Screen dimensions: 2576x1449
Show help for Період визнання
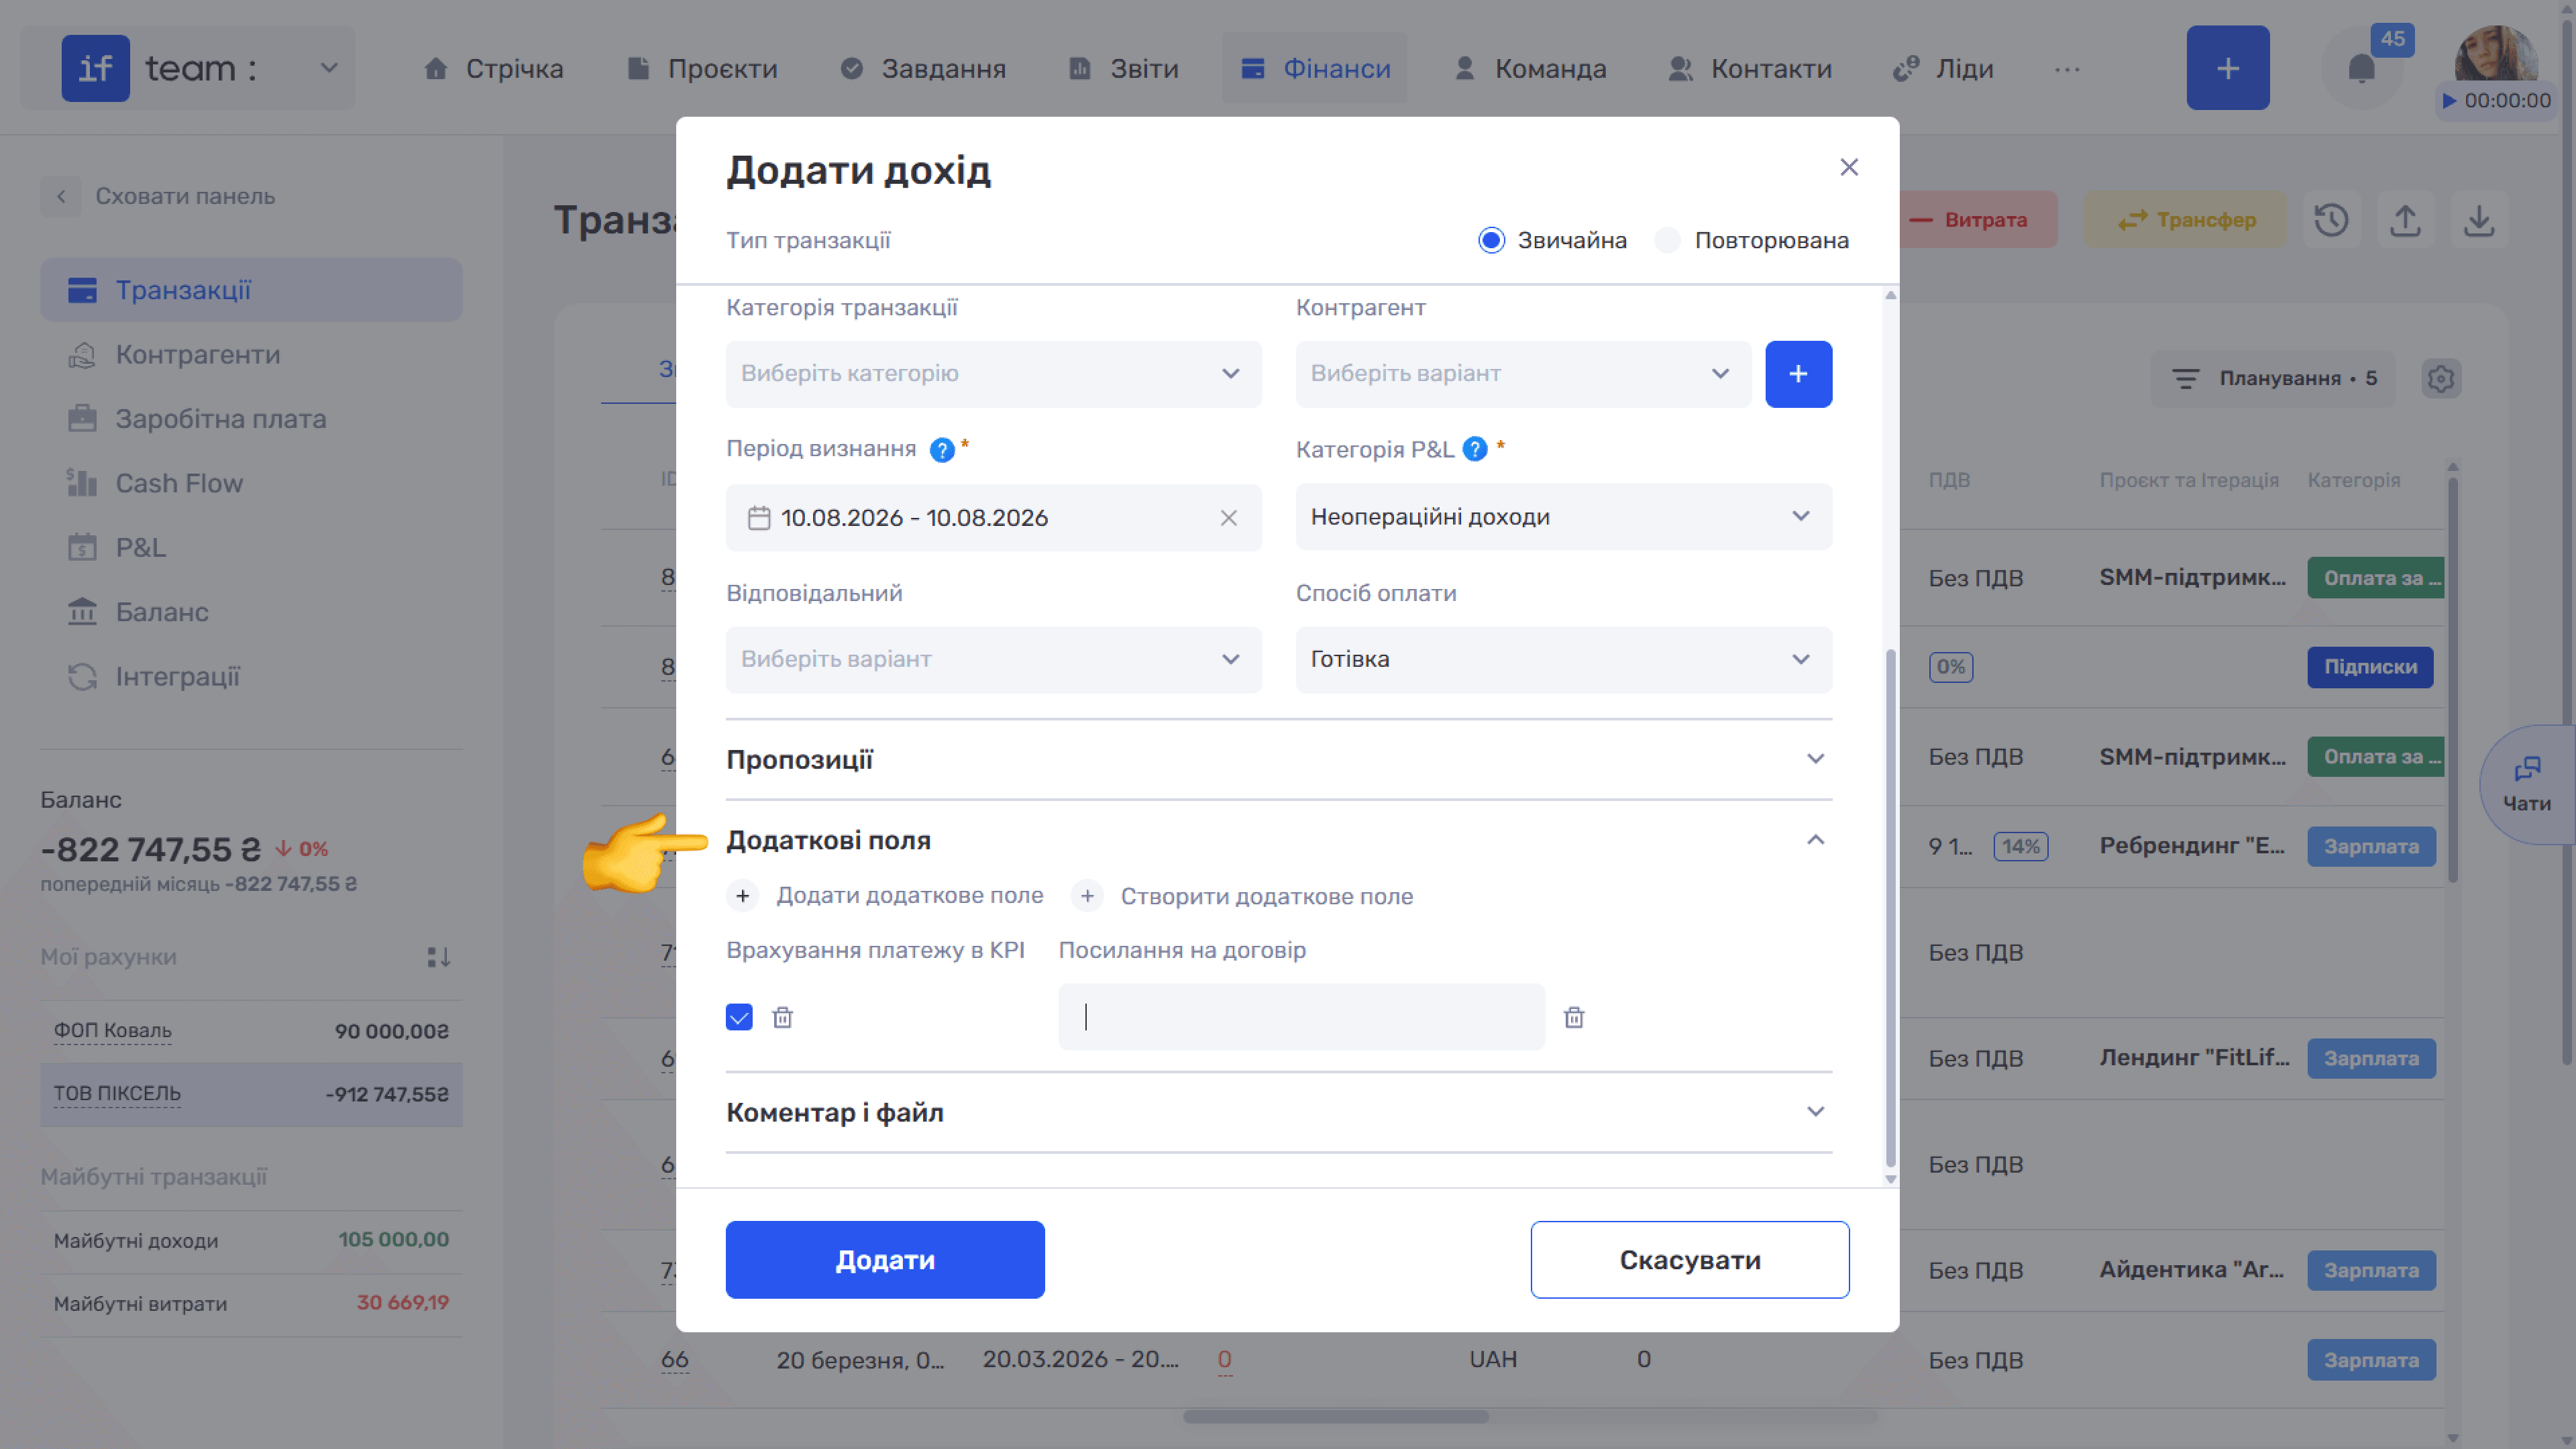(x=942, y=450)
